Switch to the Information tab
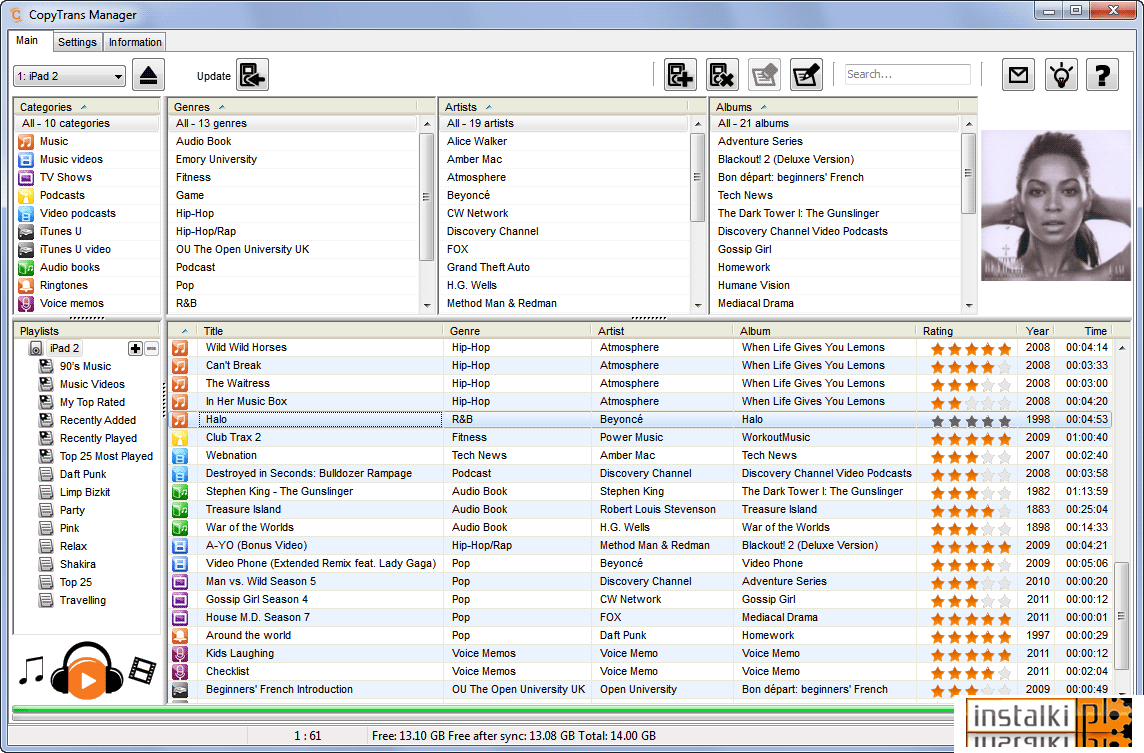This screenshot has width=1144, height=753. [135, 42]
